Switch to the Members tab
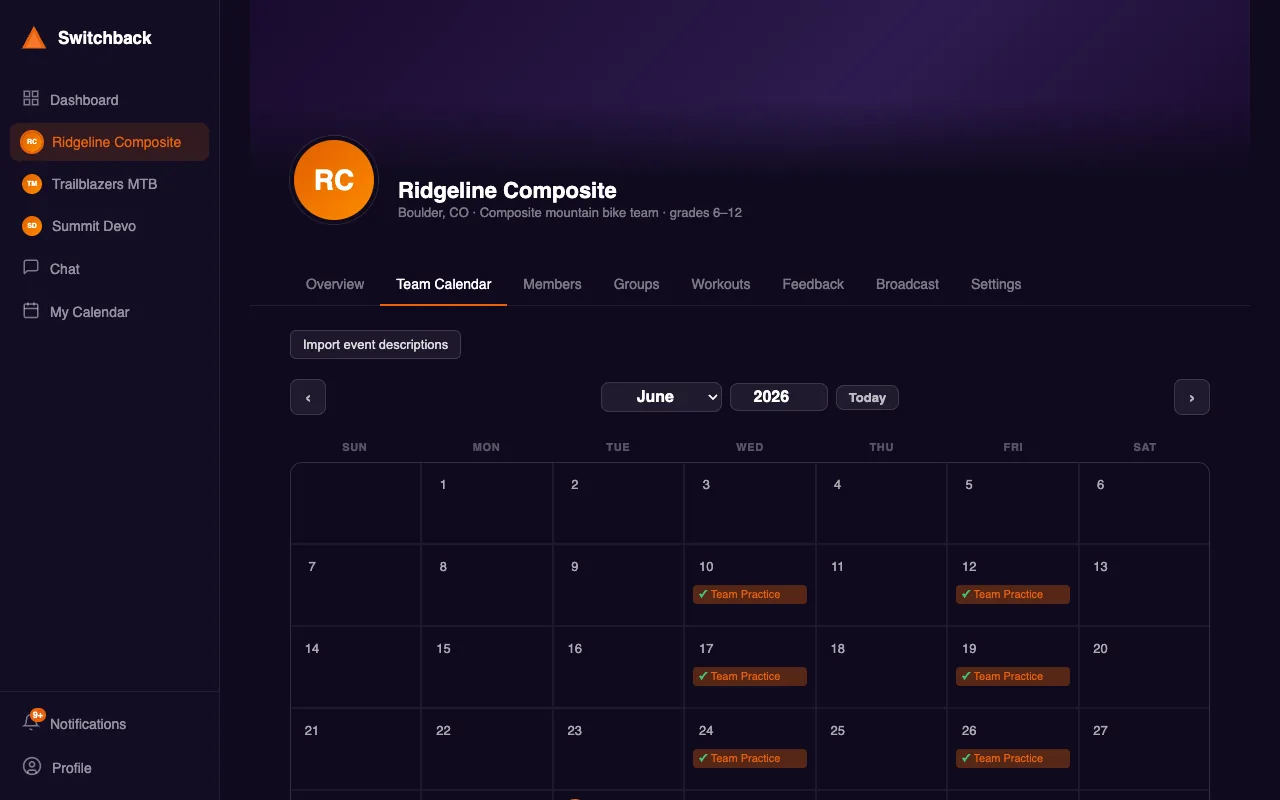1280x800 pixels. coord(552,284)
